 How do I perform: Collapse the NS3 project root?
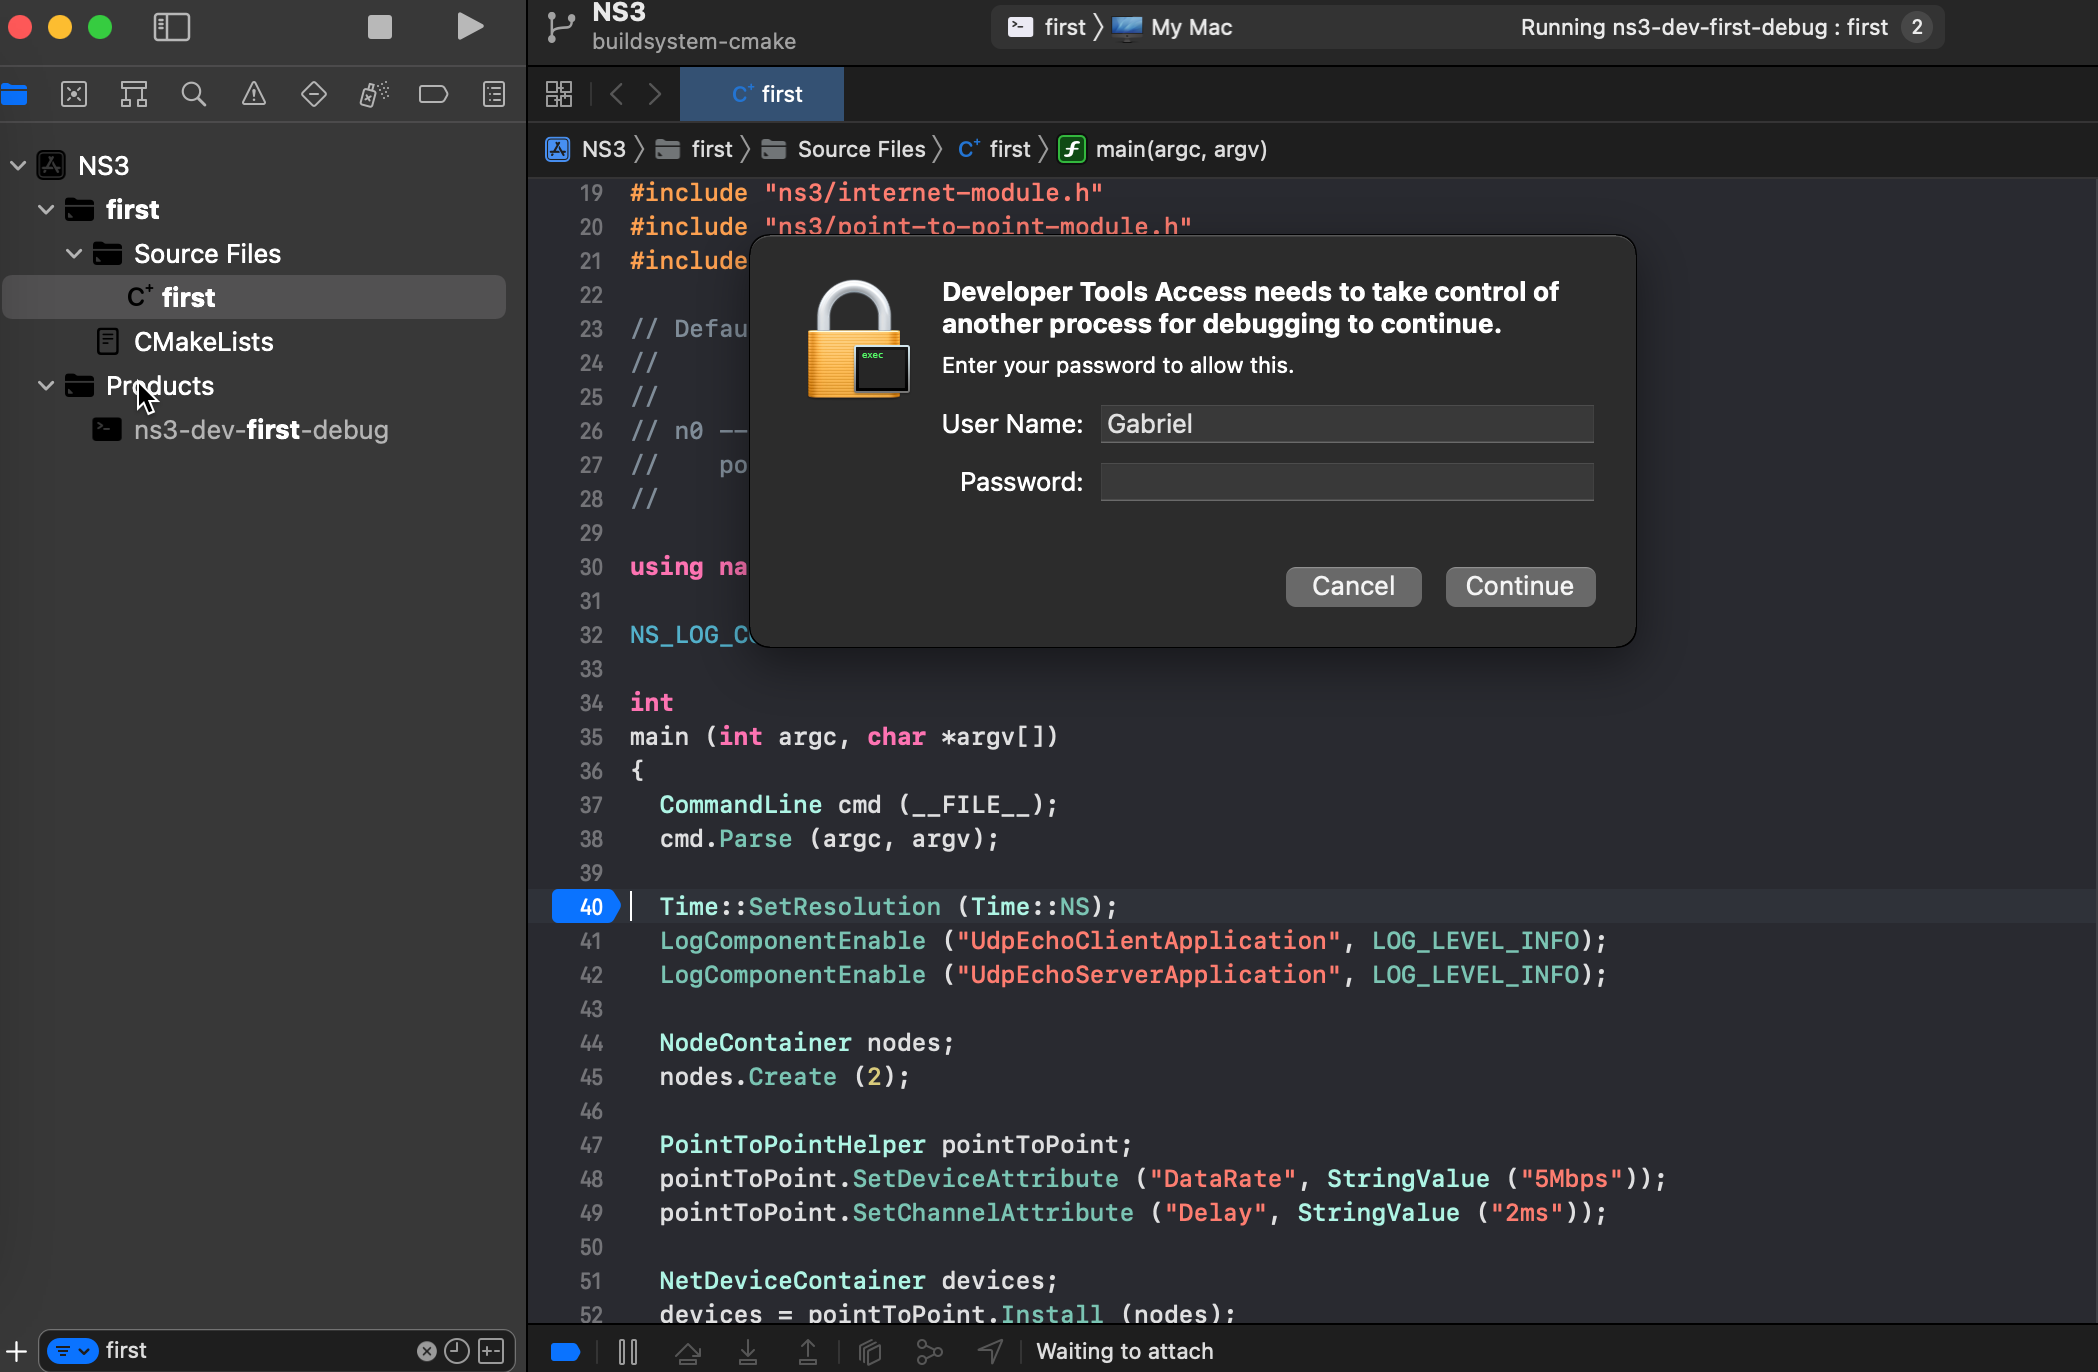18,166
